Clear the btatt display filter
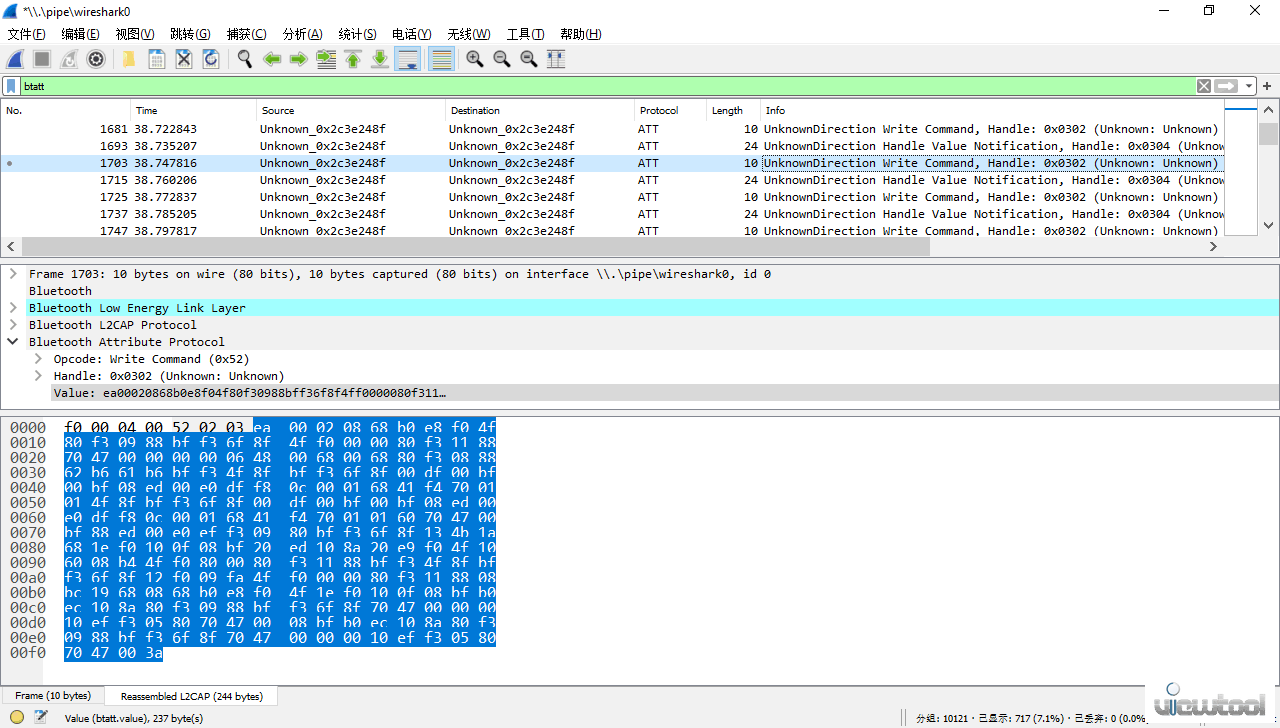The width and height of the screenshot is (1280, 728). click(1204, 86)
